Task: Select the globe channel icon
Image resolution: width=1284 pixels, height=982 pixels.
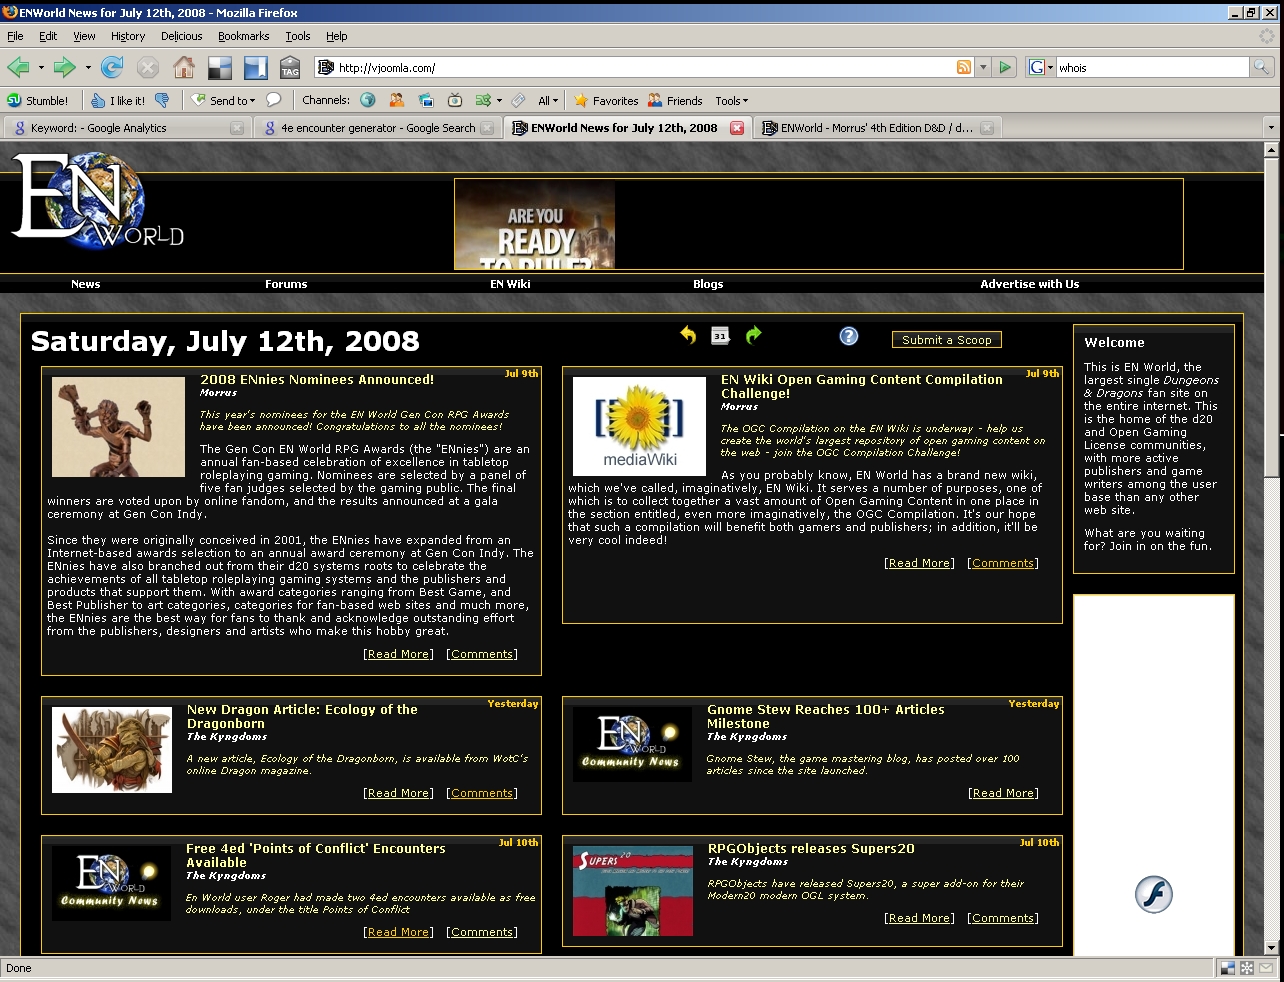Action: [368, 100]
